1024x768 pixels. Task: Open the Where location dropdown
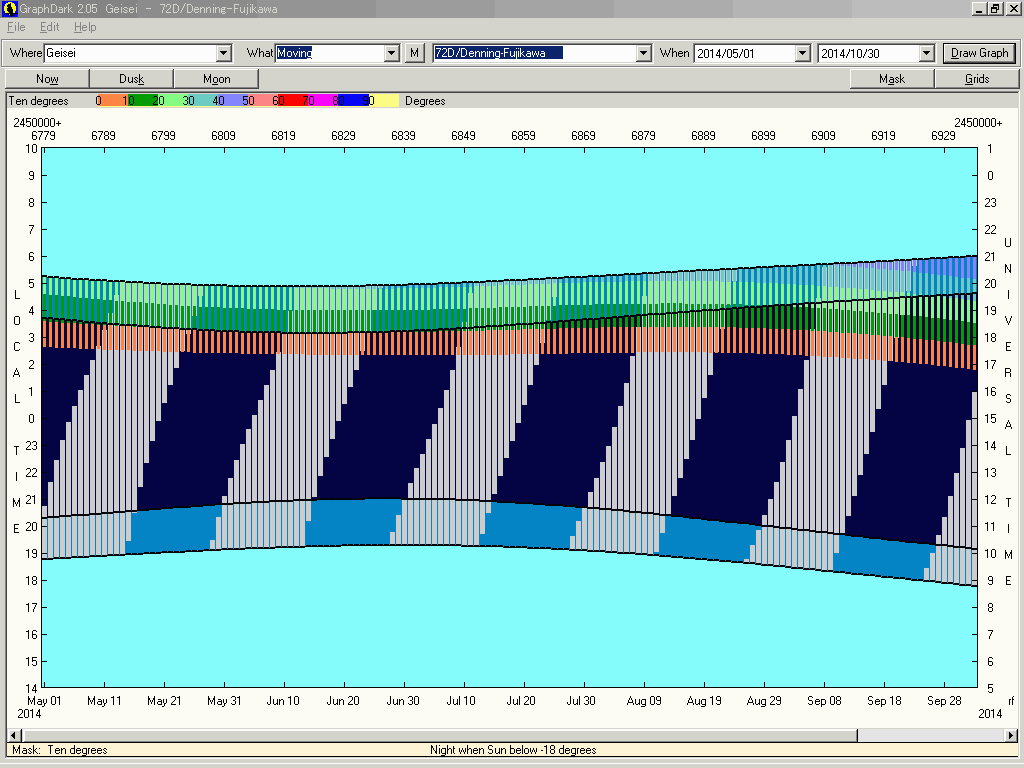coord(223,53)
